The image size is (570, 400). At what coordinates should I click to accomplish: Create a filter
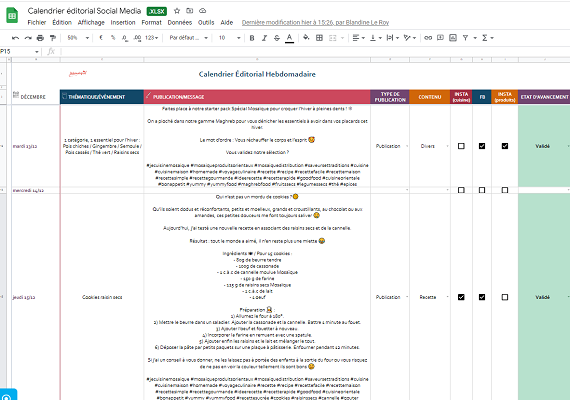(x=465, y=38)
